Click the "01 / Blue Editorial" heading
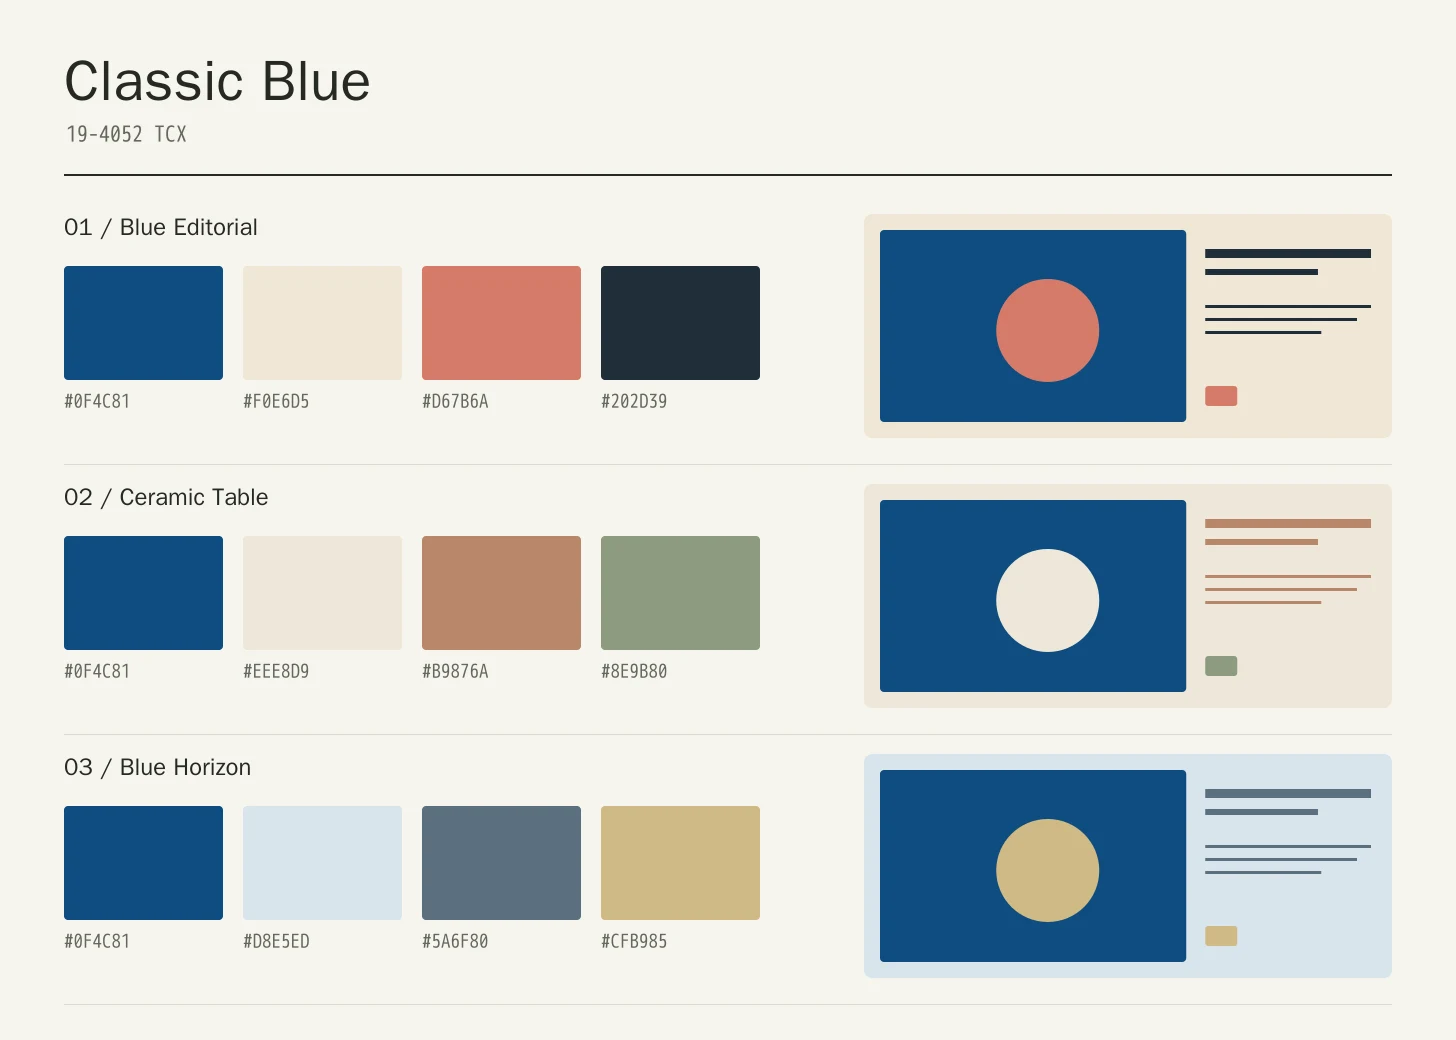 (161, 228)
